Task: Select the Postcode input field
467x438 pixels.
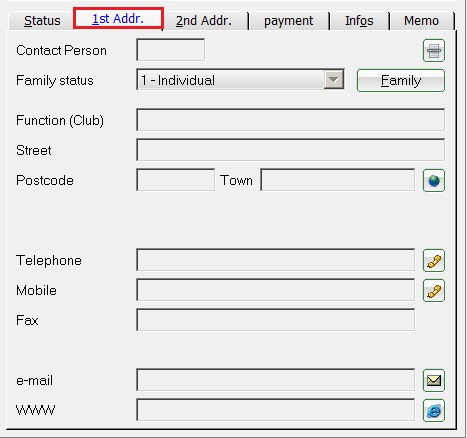Action: coord(175,180)
